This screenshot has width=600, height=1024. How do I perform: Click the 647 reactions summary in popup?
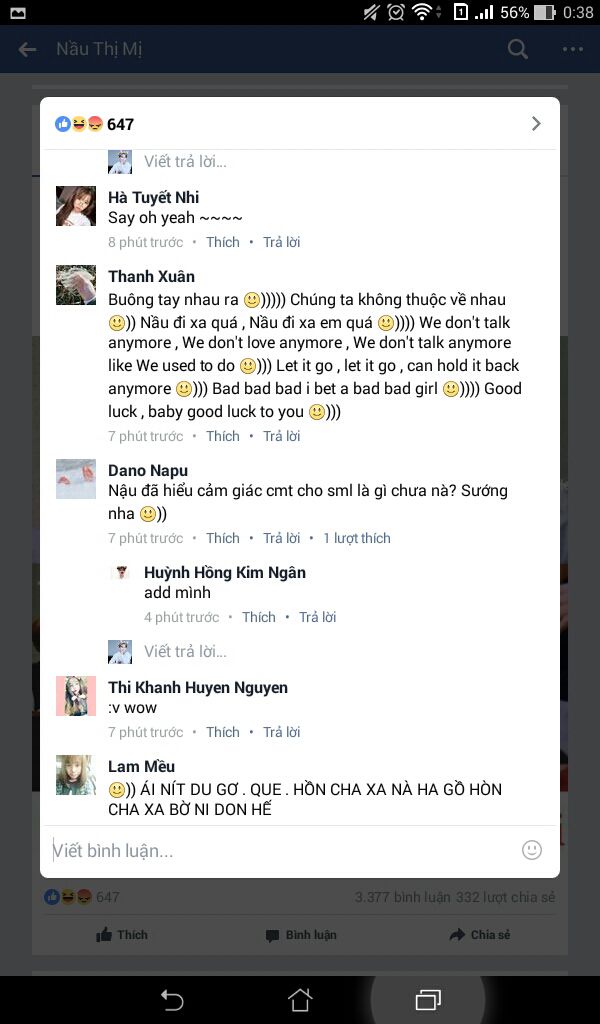(95, 124)
